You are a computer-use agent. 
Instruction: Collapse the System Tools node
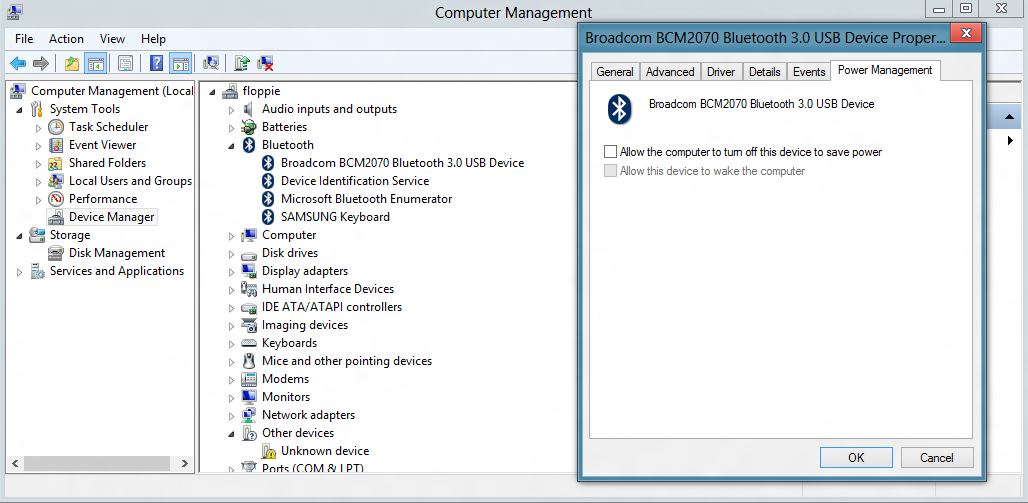pyautogui.click(x=20, y=110)
